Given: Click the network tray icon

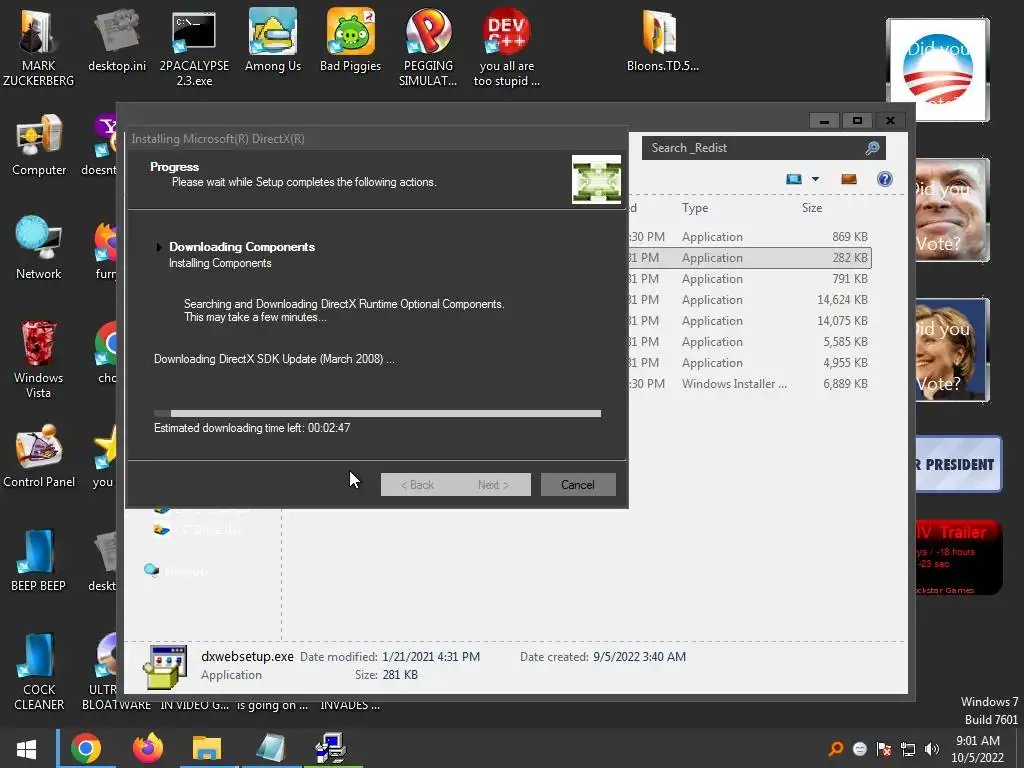Looking at the screenshot, I should [x=908, y=749].
